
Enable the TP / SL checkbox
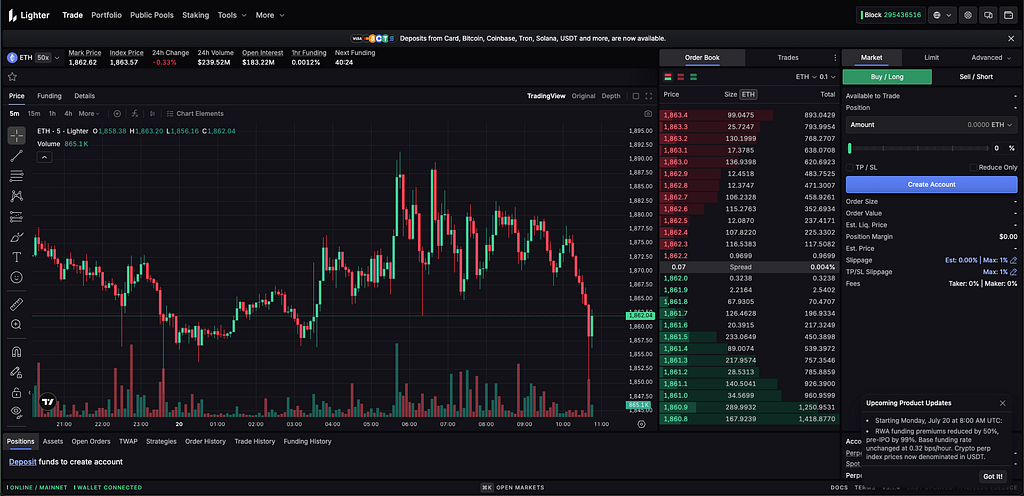(x=850, y=167)
